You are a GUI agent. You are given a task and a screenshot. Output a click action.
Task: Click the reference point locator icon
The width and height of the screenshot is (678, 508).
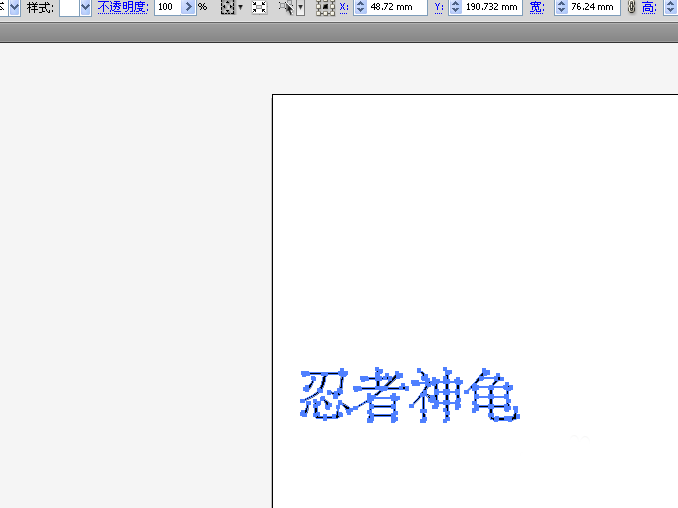[325, 7]
